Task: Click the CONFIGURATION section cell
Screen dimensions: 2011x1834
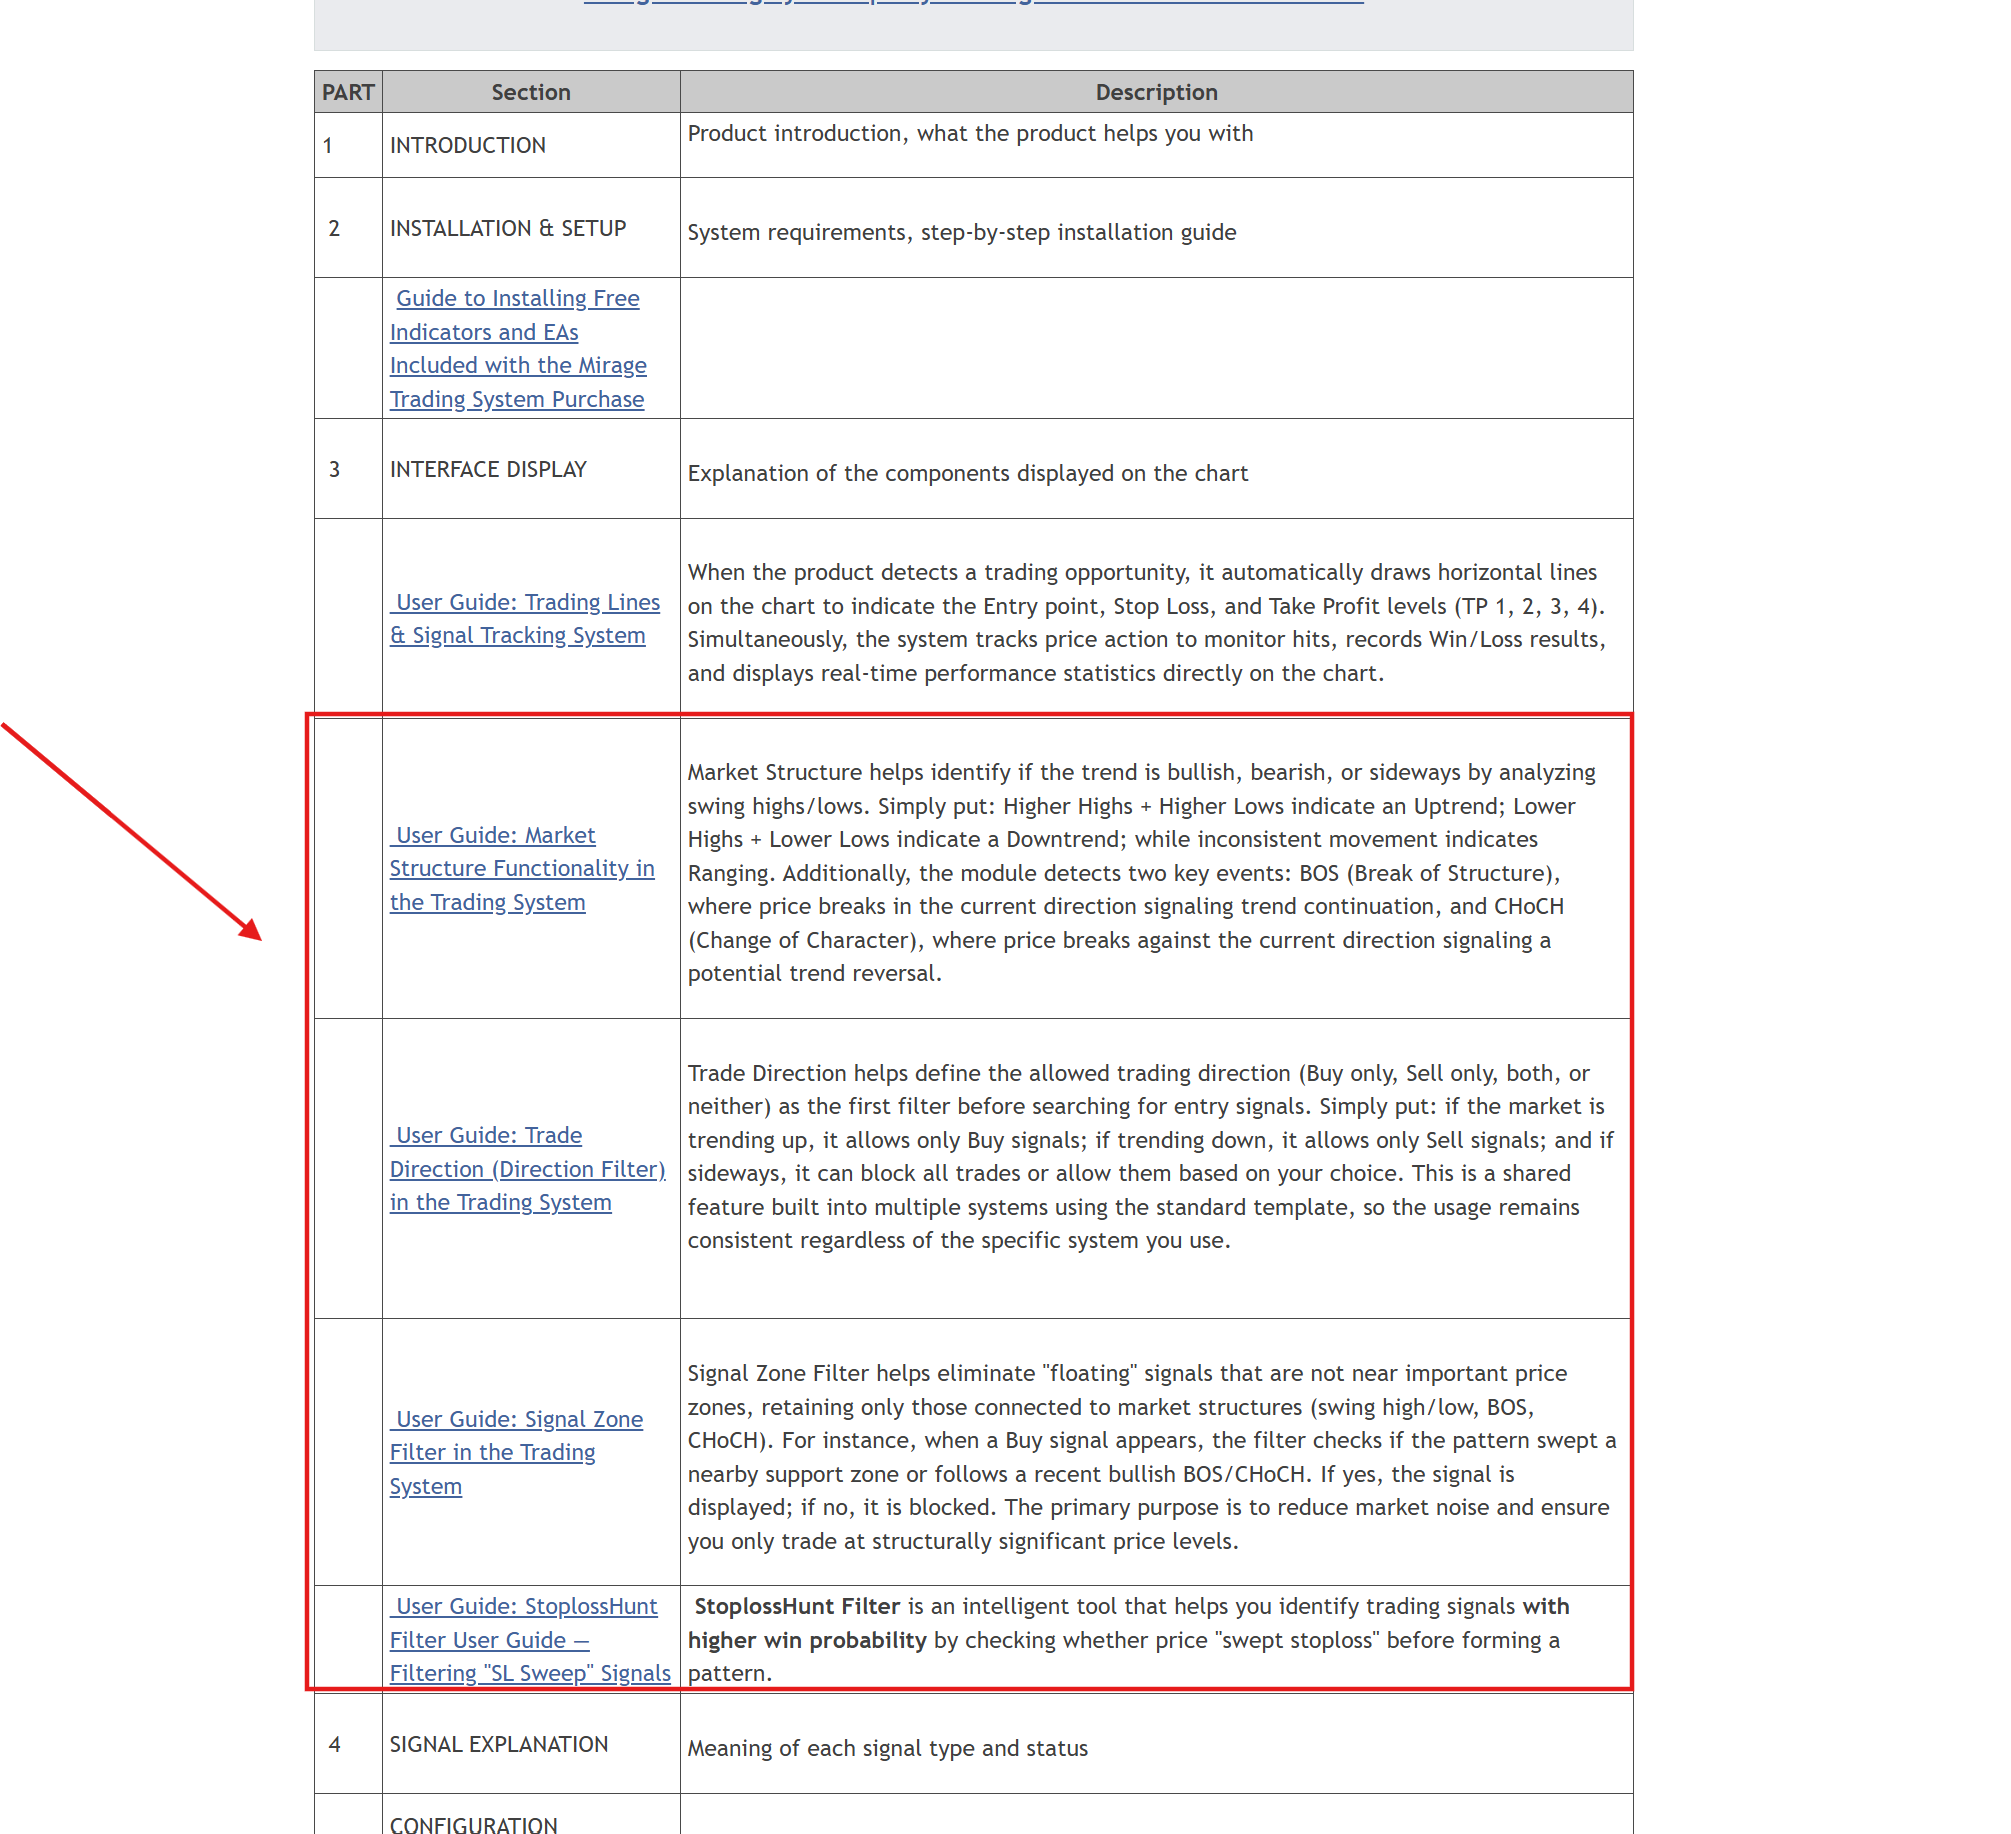Action: pos(473,1824)
